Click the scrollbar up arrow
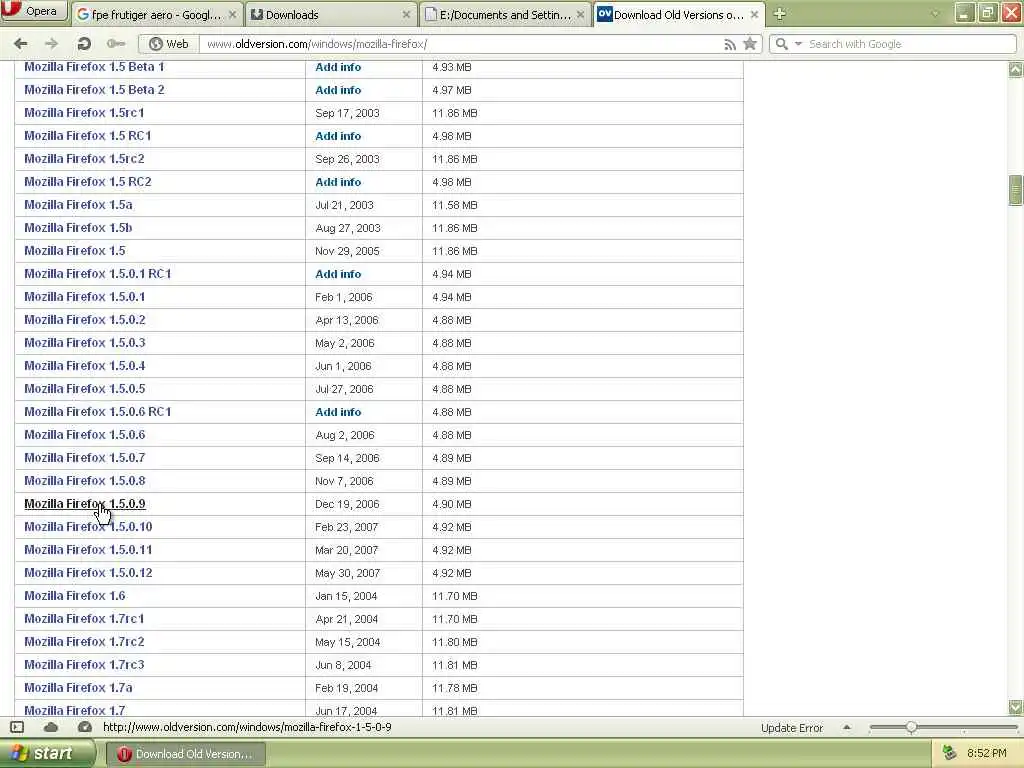Image resolution: width=1024 pixels, height=768 pixels. coord(1016,69)
